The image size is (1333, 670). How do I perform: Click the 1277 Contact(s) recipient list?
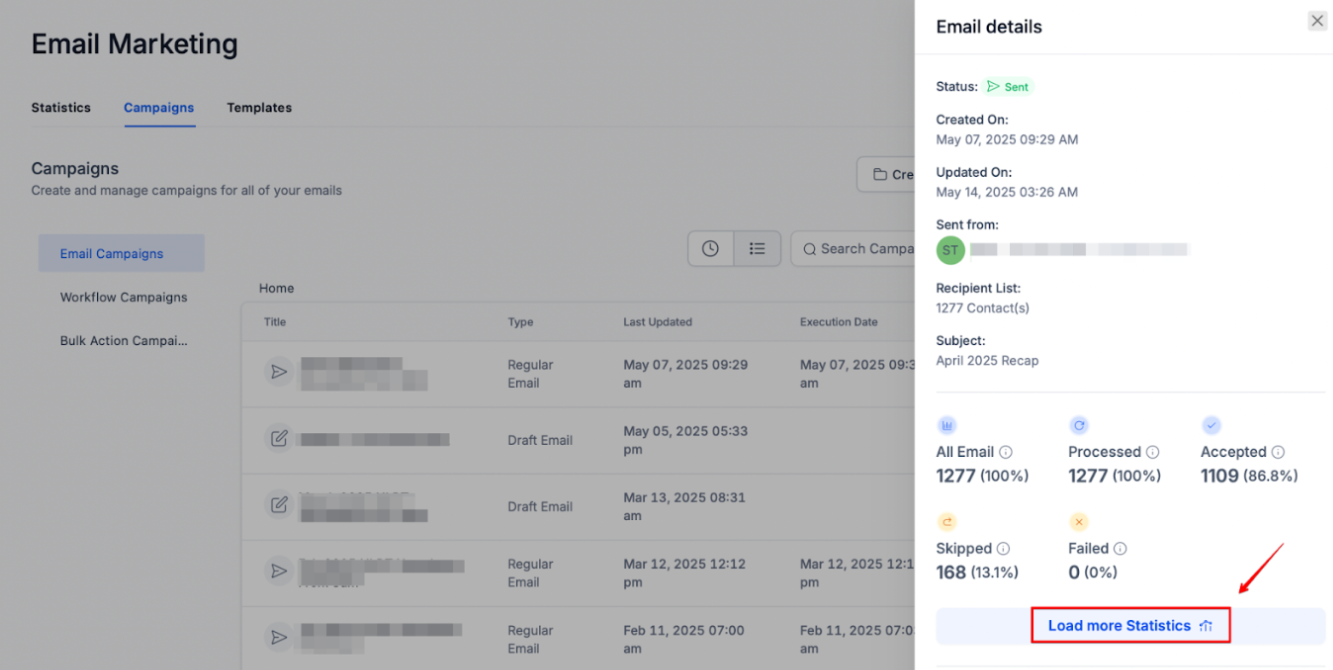point(982,308)
